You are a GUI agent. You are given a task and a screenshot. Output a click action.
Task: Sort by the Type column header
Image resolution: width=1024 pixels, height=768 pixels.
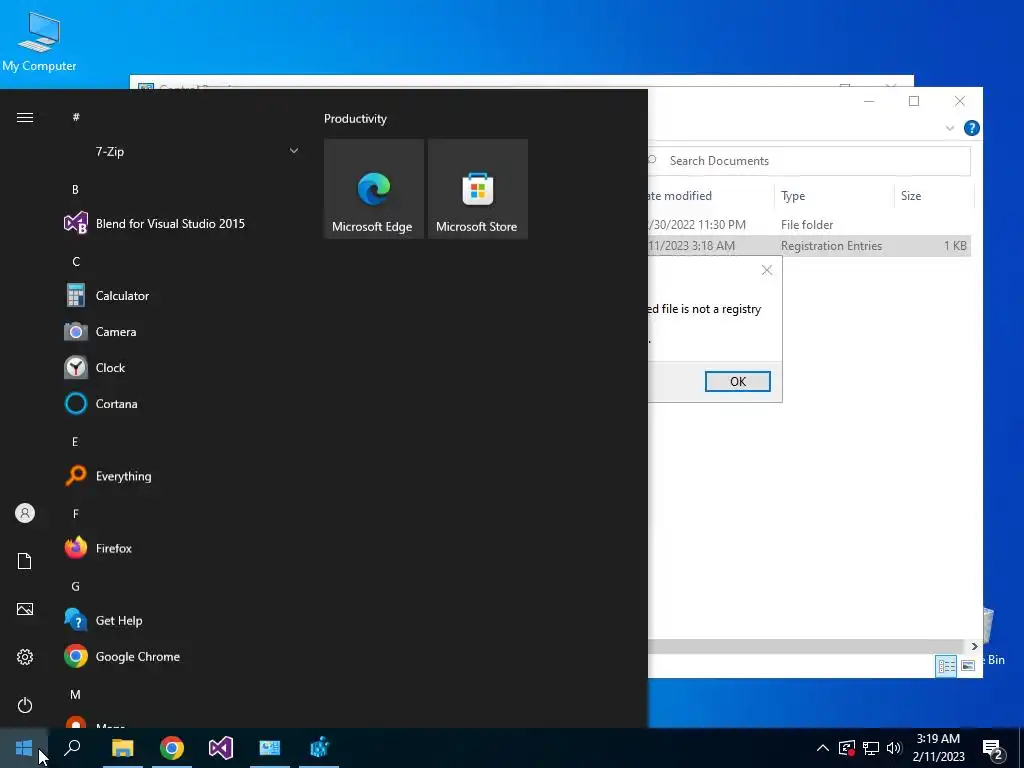point(834,196)
